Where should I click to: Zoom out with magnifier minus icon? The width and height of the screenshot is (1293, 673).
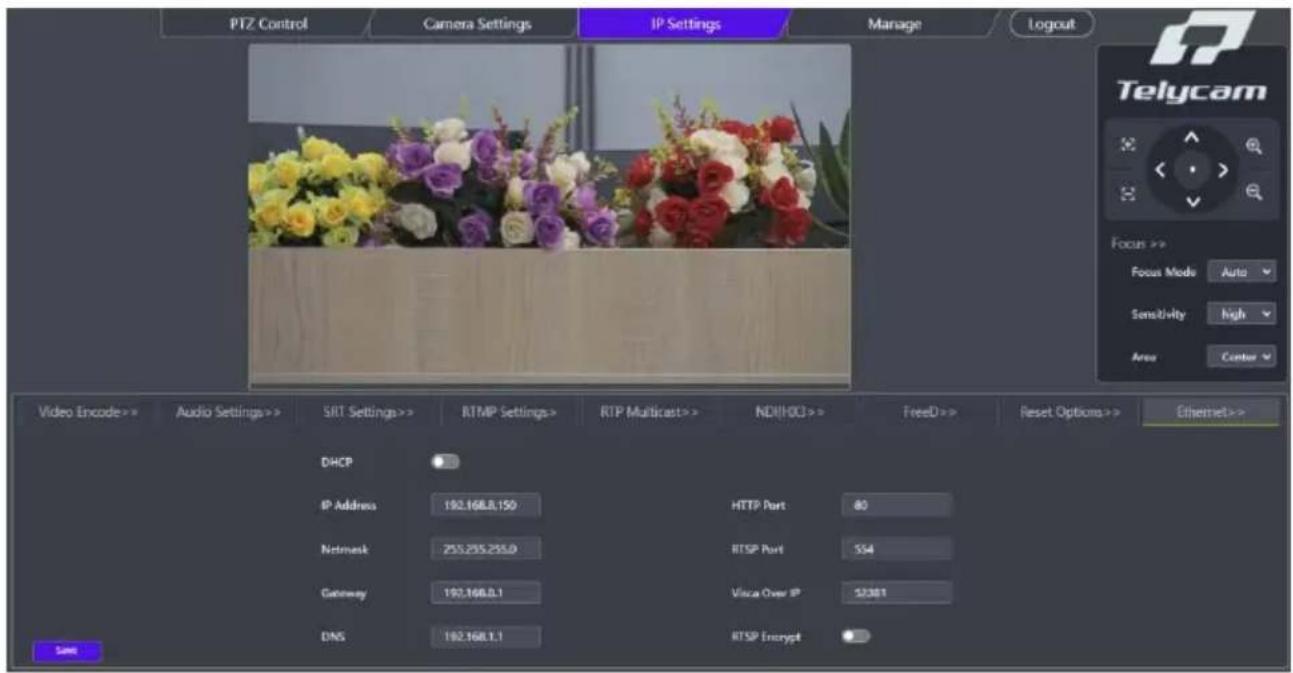[x=1254, y=194]
